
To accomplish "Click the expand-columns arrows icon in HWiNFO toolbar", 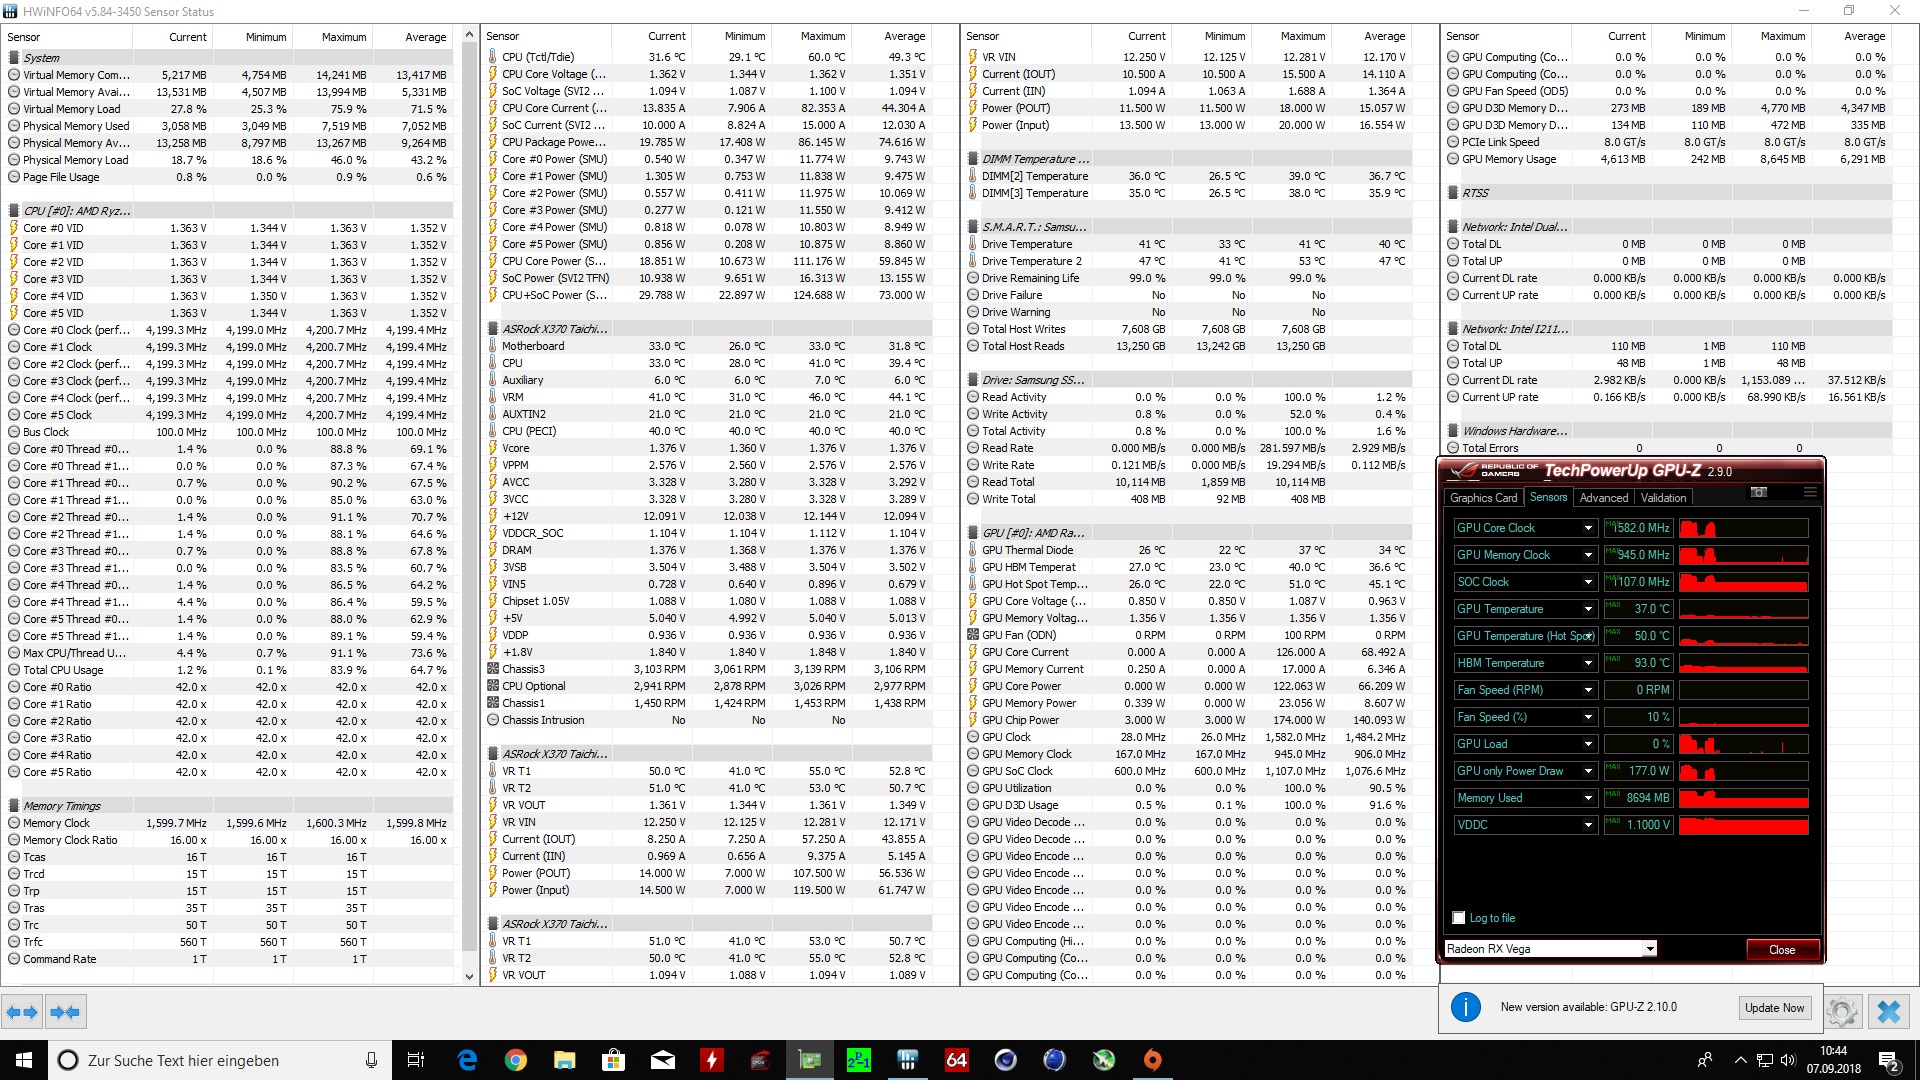I will click(x=22, y=1012).
